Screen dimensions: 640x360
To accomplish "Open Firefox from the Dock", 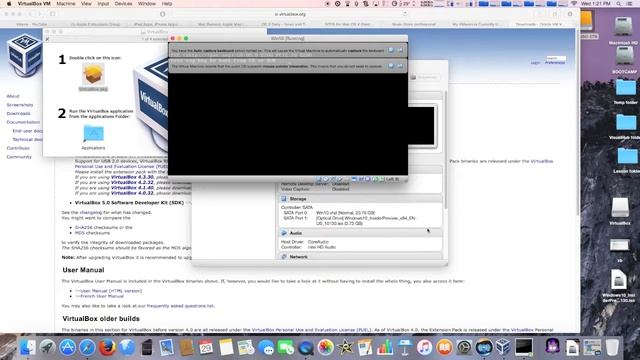I will point(107,347).
